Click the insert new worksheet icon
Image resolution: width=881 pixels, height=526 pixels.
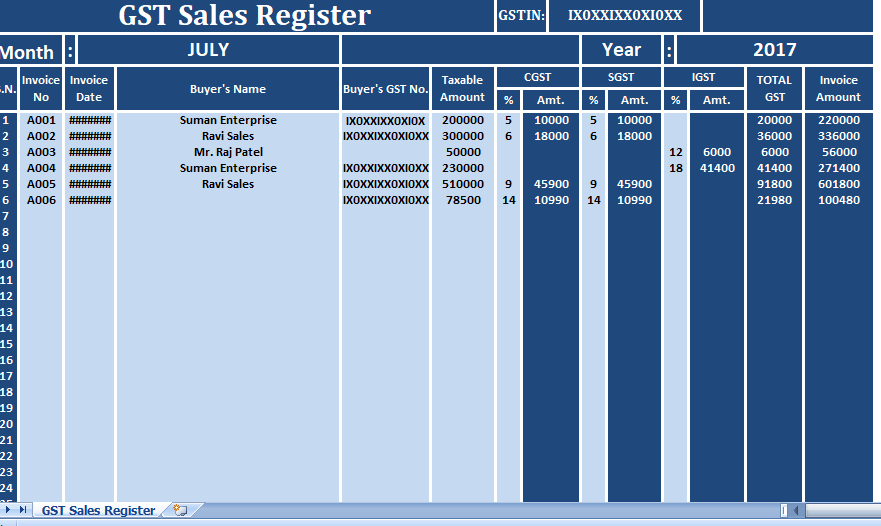pyautogui.click(x=180, y=510)
